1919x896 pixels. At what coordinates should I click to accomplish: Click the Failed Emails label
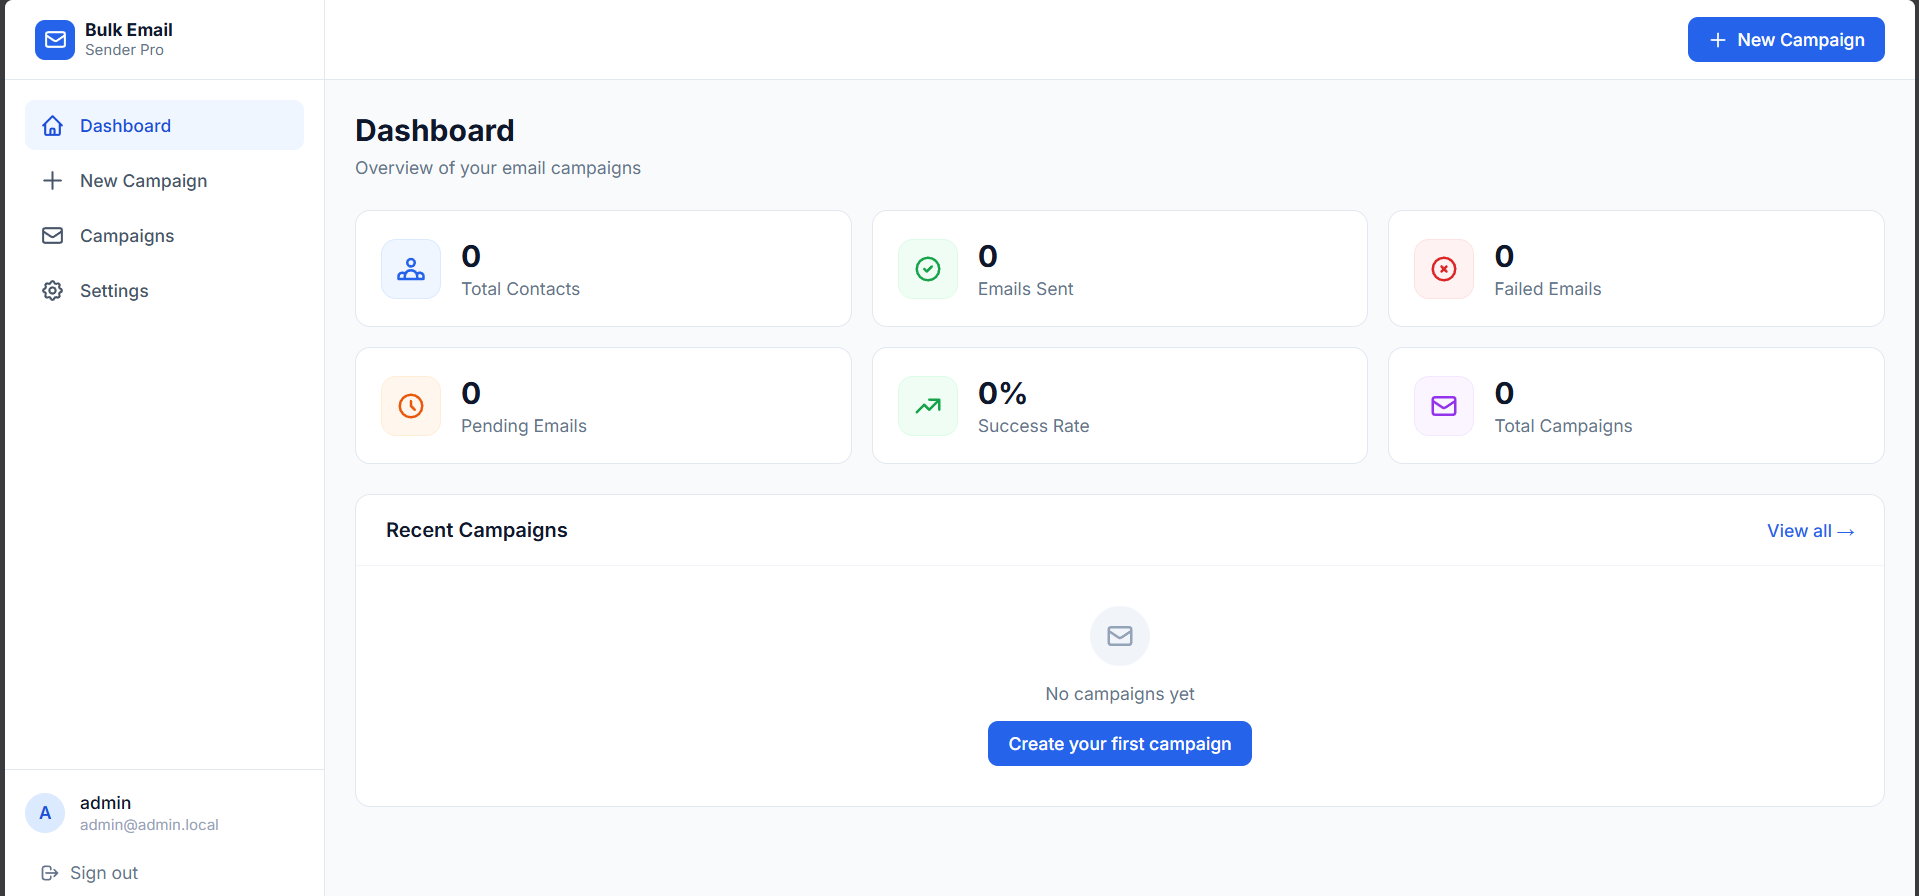click(1548, 289)
